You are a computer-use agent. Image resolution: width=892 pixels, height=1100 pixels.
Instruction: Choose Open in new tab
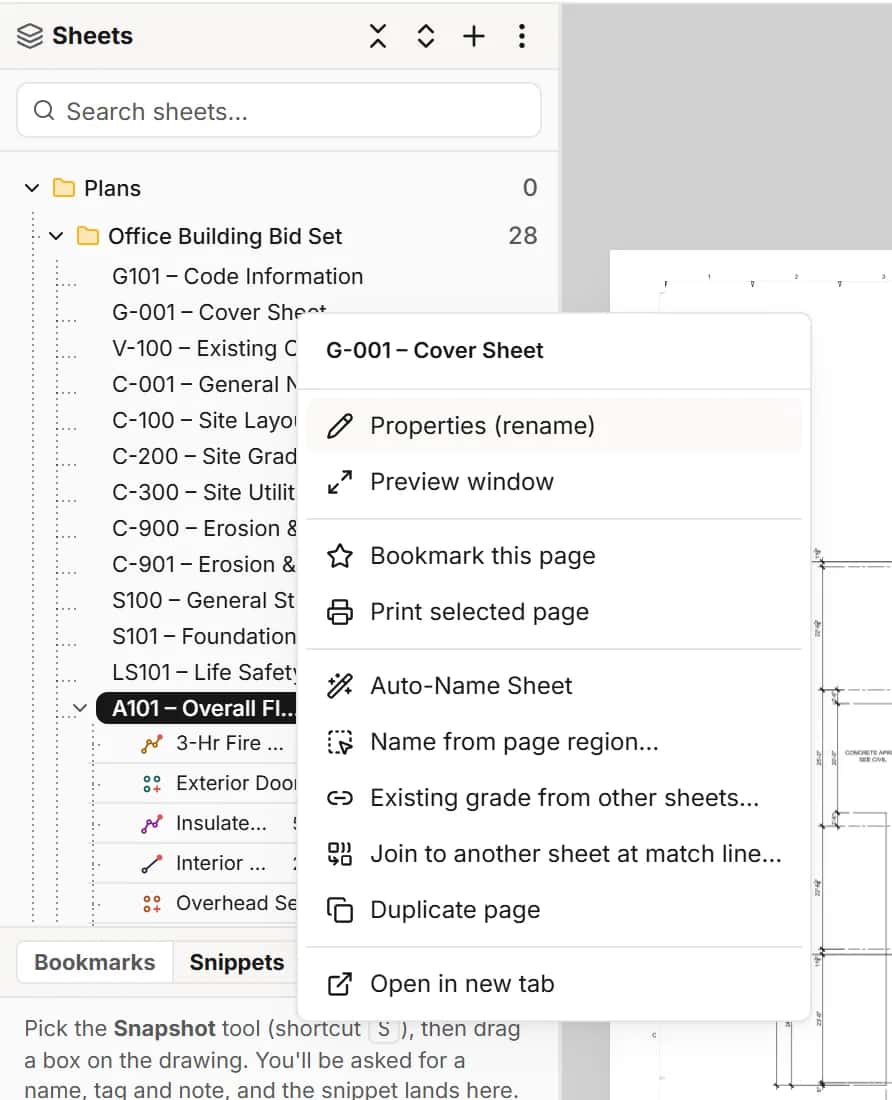pos(554,984)
